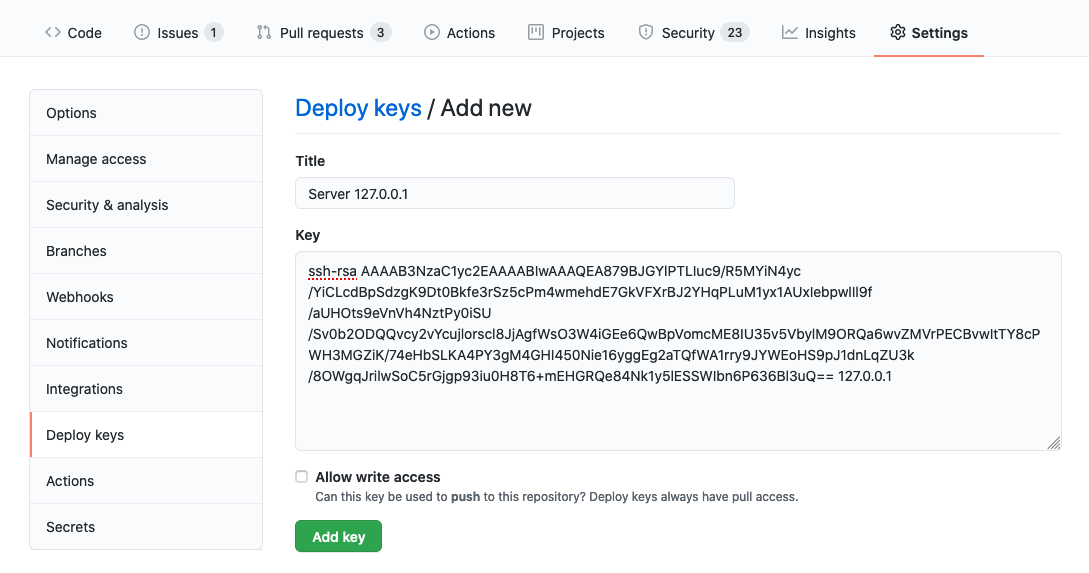Open Branches settings in the sidebar
Viewport: 1089px width, 573px height.
point(76,251)
